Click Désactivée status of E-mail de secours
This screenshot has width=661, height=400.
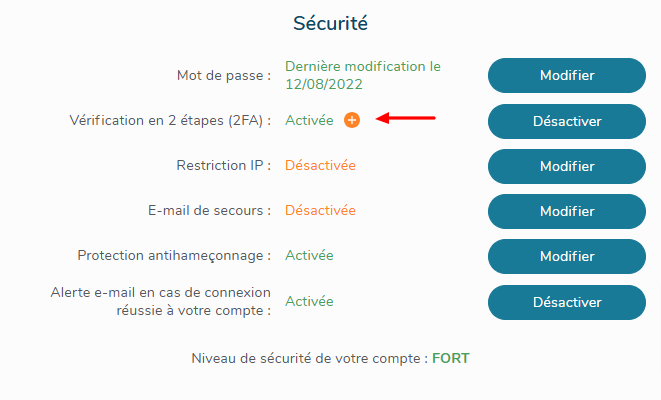click(x=320, y=210)
